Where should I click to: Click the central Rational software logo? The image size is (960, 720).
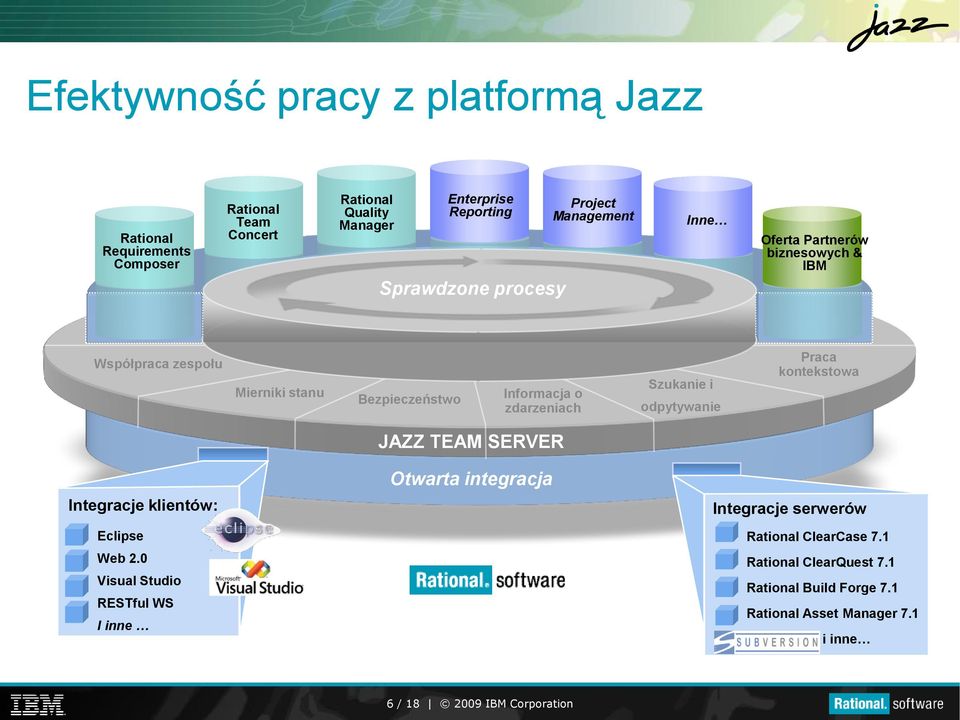pyautogui.click(x=487, y=580)
